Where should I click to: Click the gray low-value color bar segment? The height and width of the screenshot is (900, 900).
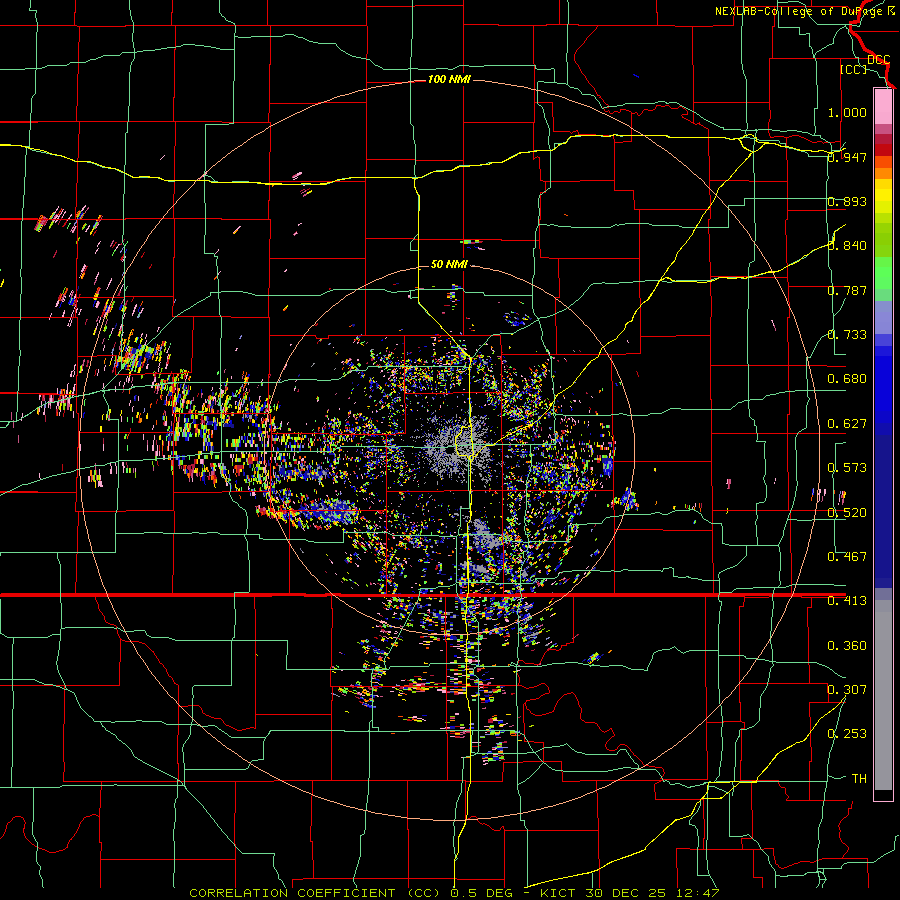coord(883,695)
